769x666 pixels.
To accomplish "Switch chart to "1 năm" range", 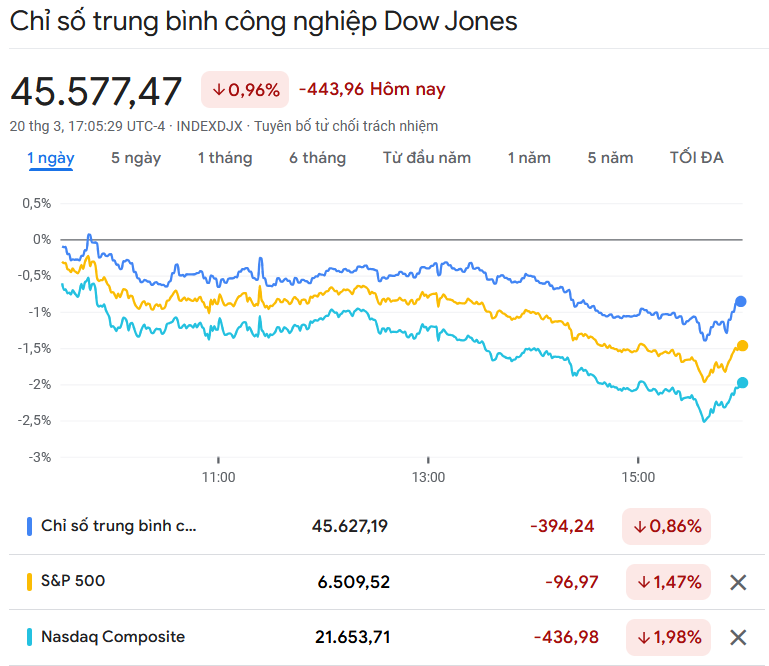I will click(x=529, y=158).
